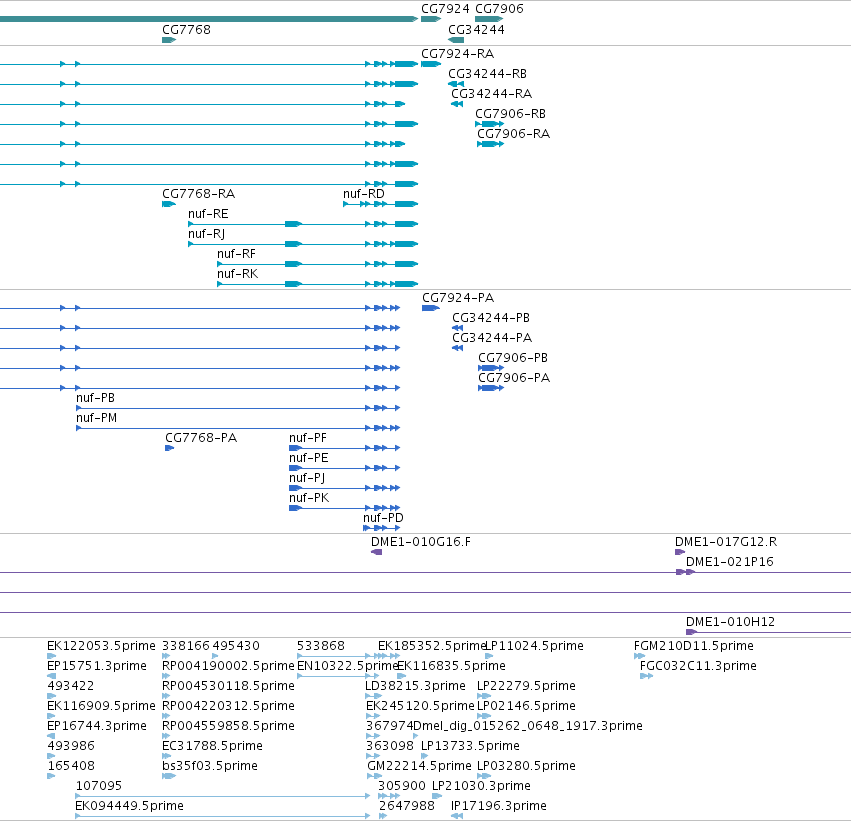Select the CG7906 gene label
The width and height of the screenshot is (851, 821).
coord(499,9)
